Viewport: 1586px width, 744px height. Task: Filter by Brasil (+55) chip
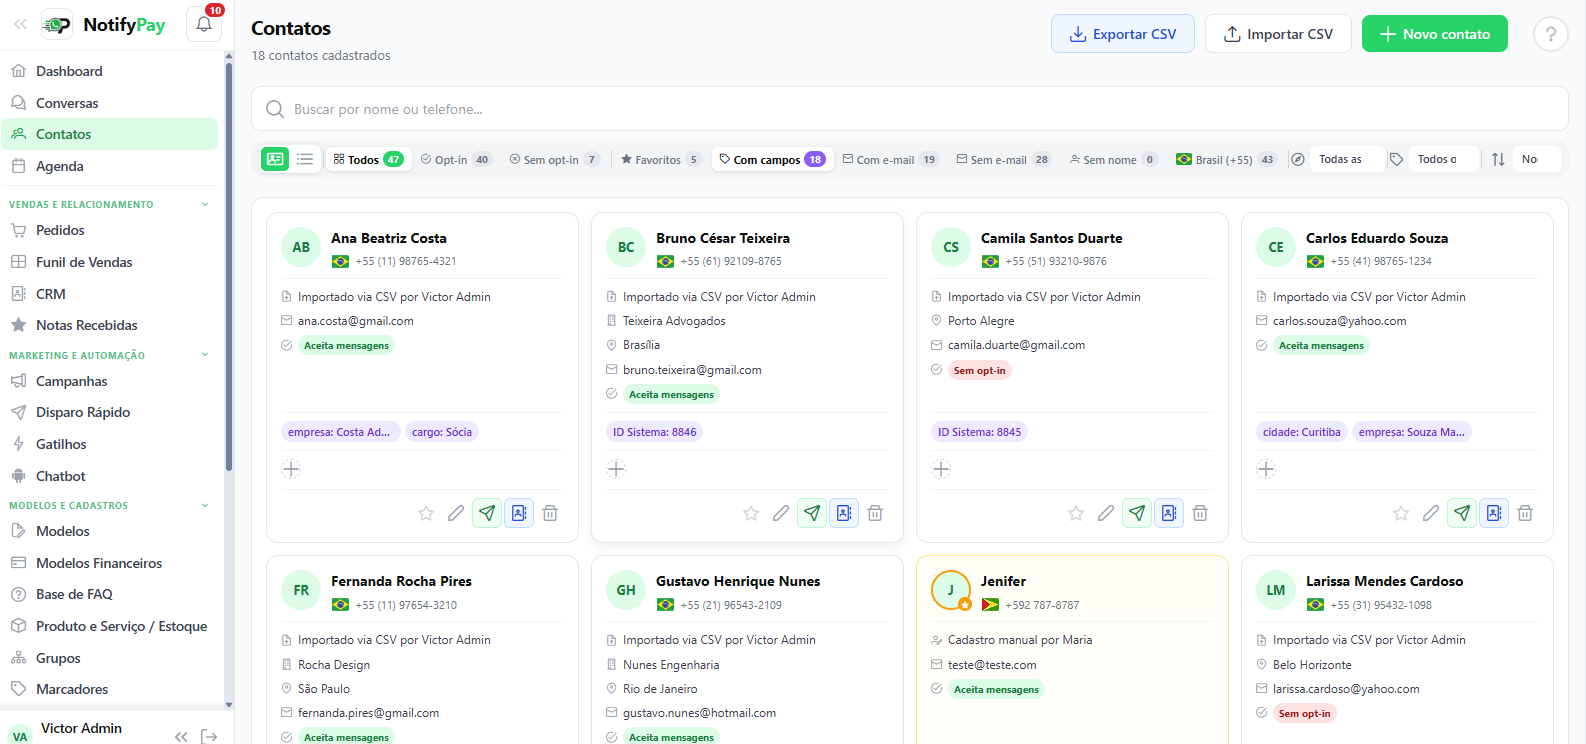(1226, 159)
